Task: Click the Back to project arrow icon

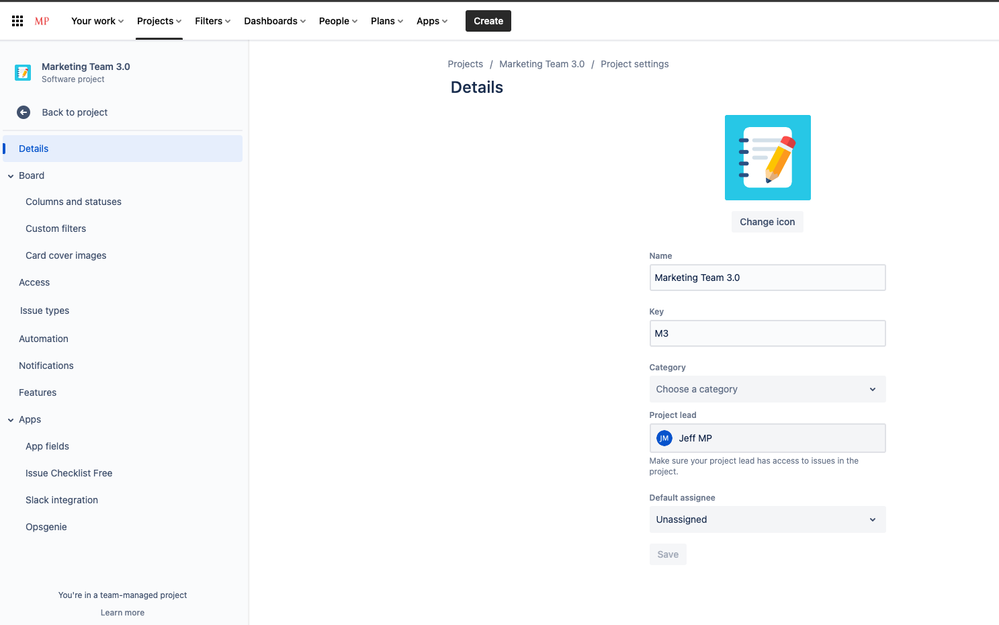Action: pyautogui.click(x=21, y=112)
